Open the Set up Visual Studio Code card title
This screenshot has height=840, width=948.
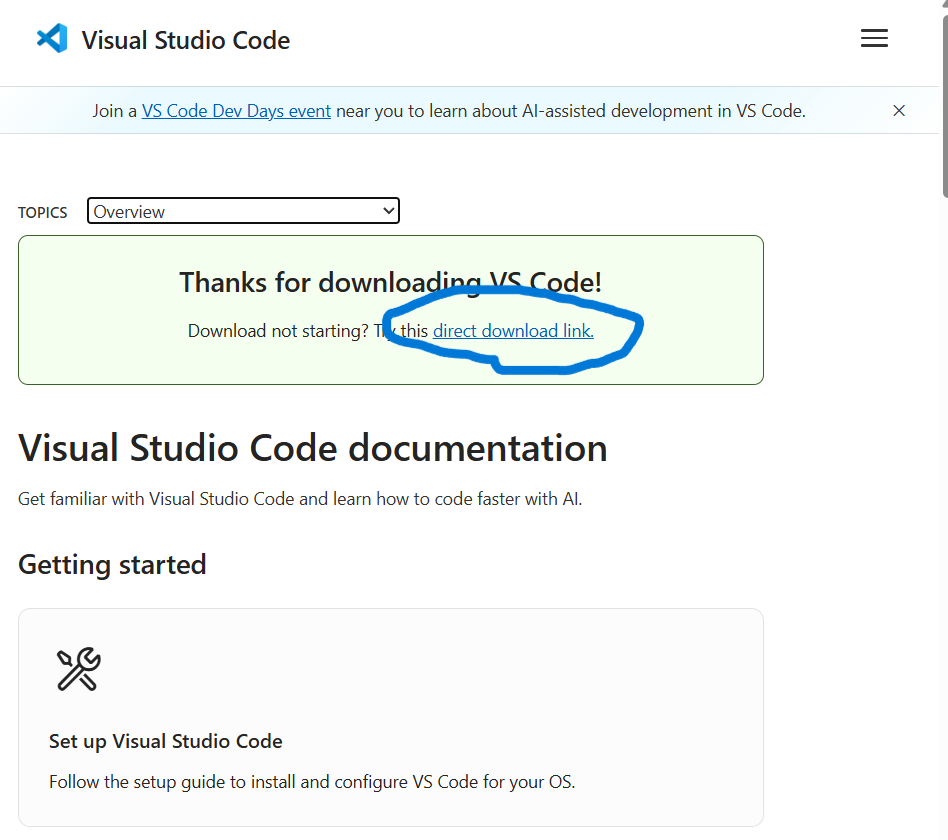coord(166,742)
